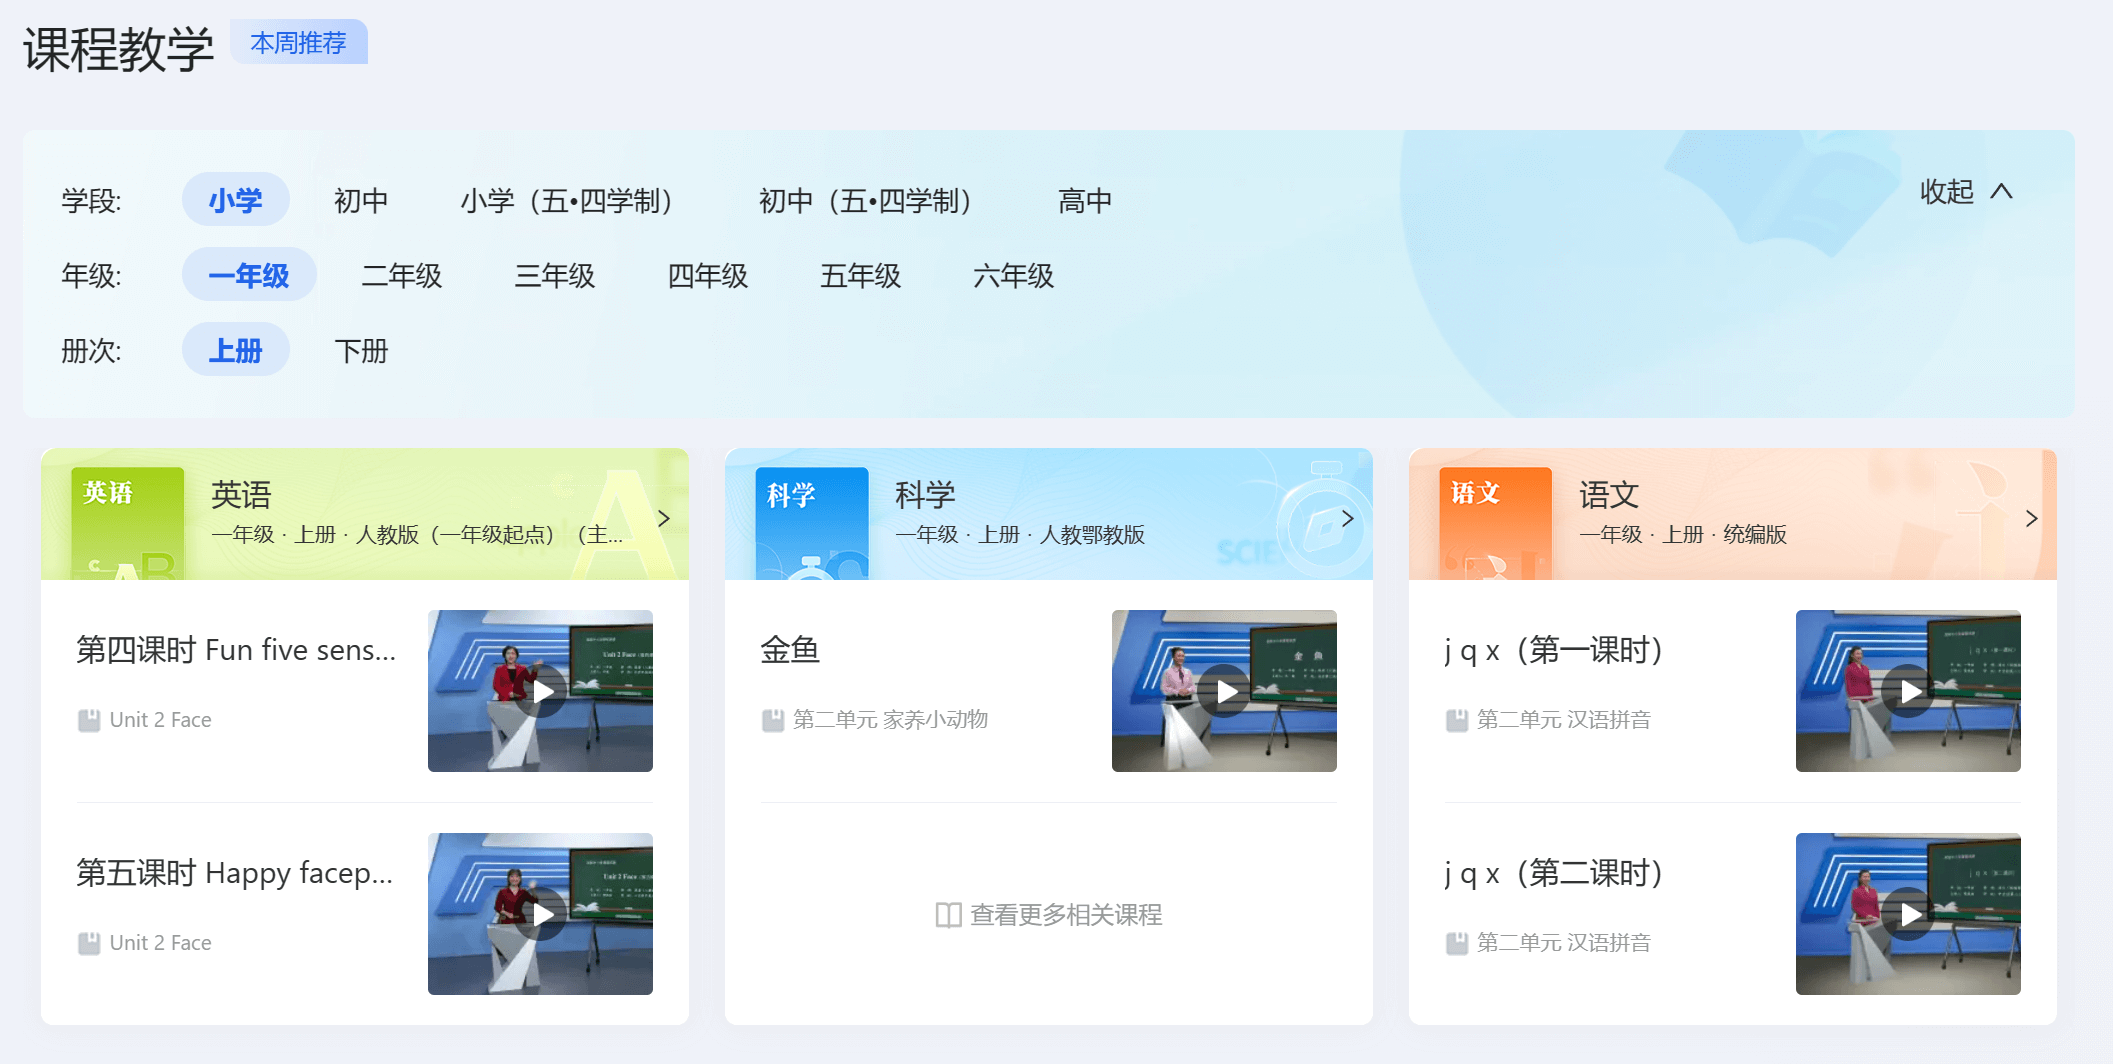Screen dimensions: 2113x1064
Task: Select 高中 stage option
Action: click(x=1085, y=200)
